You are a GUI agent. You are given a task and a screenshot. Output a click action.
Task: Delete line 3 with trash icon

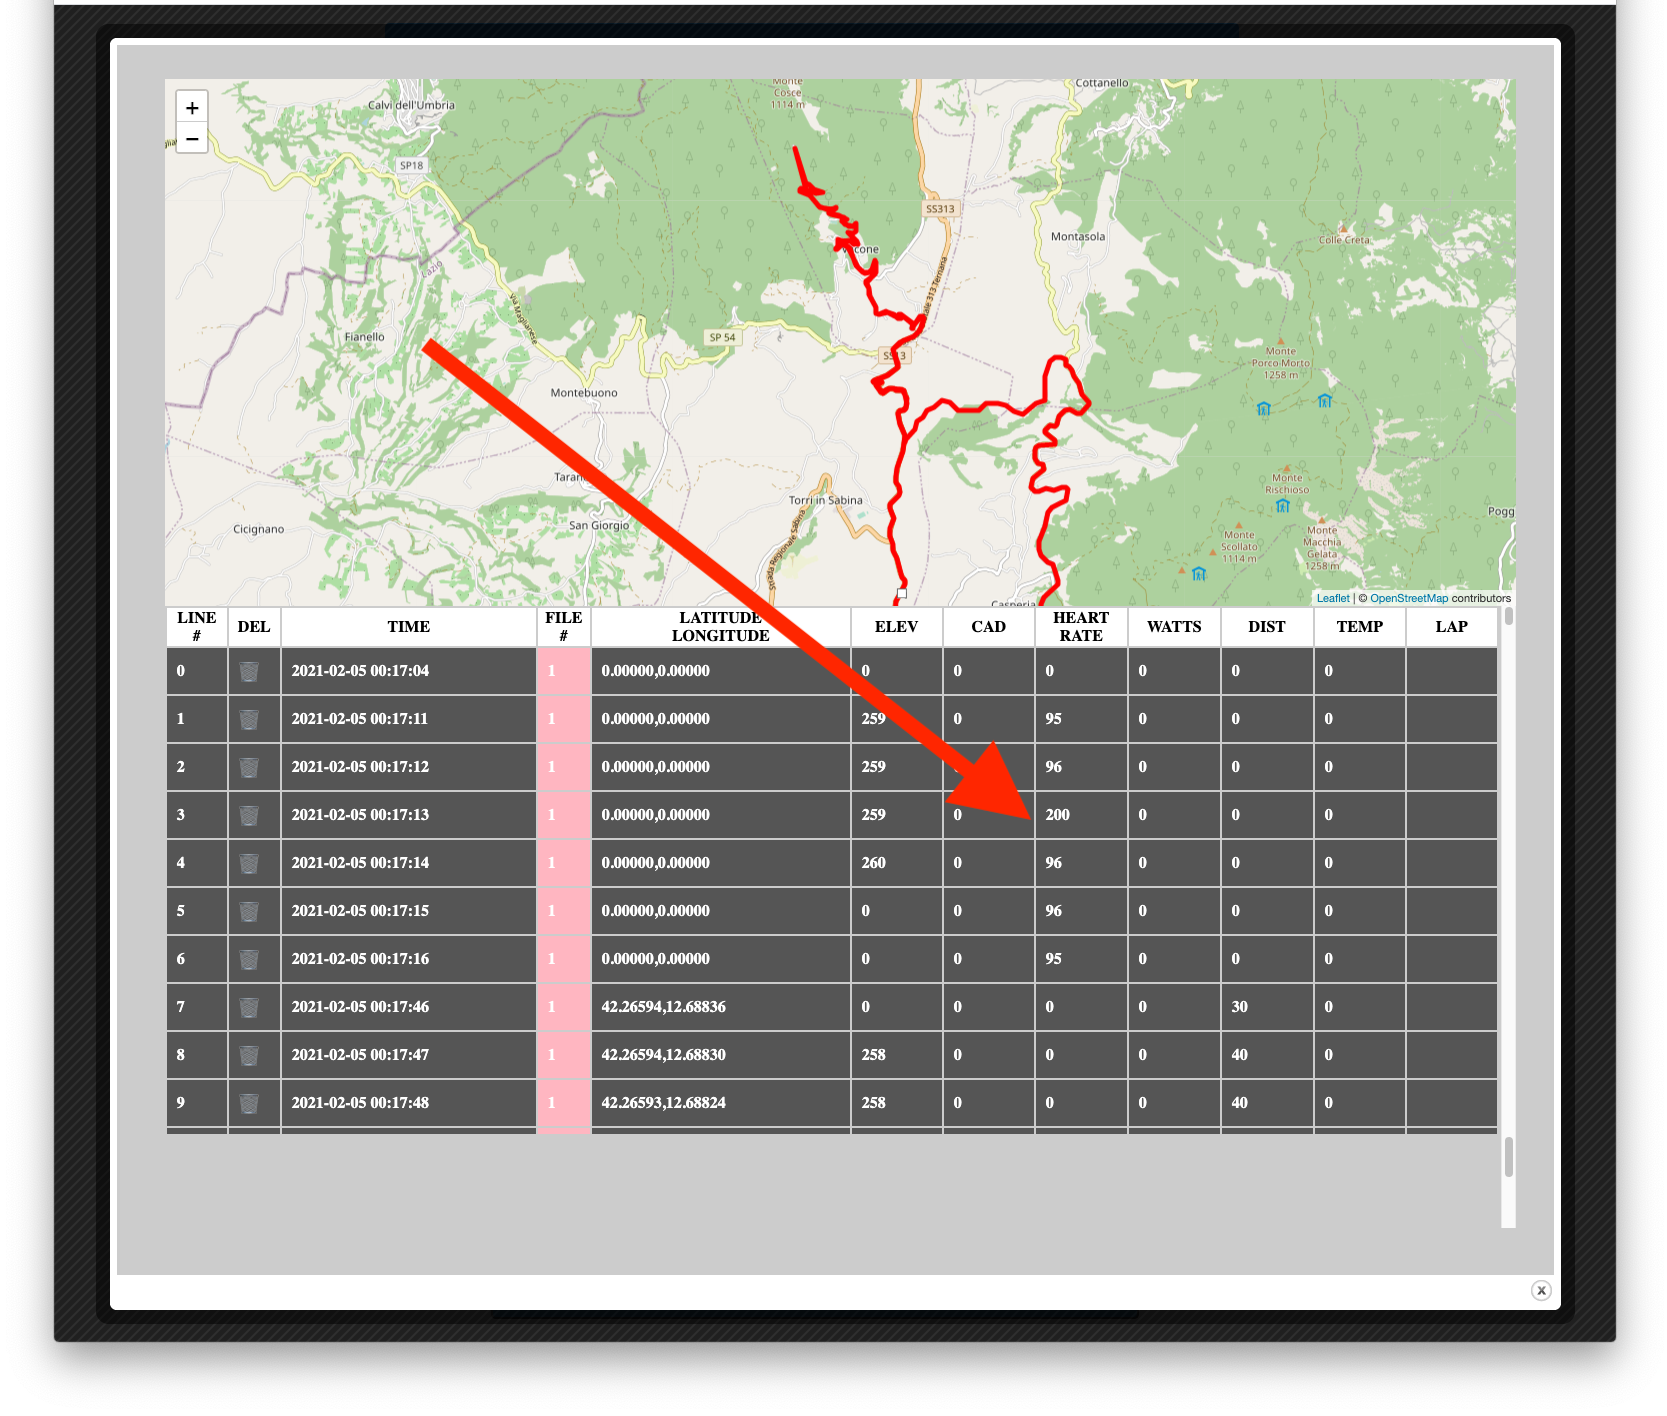point(249,815)
